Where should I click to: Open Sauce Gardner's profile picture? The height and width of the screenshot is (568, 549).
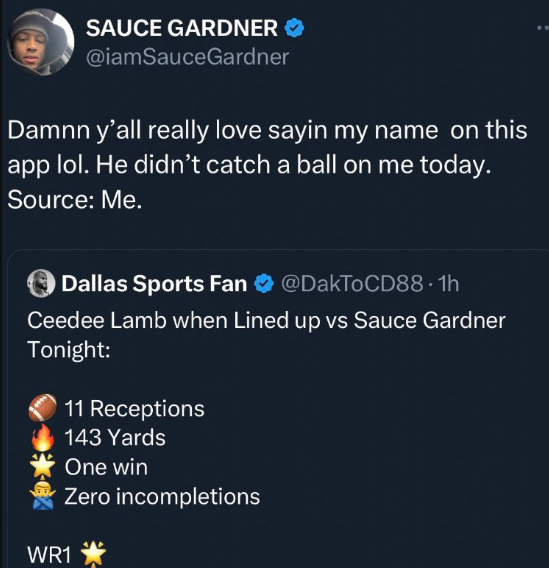click(40, 42)
